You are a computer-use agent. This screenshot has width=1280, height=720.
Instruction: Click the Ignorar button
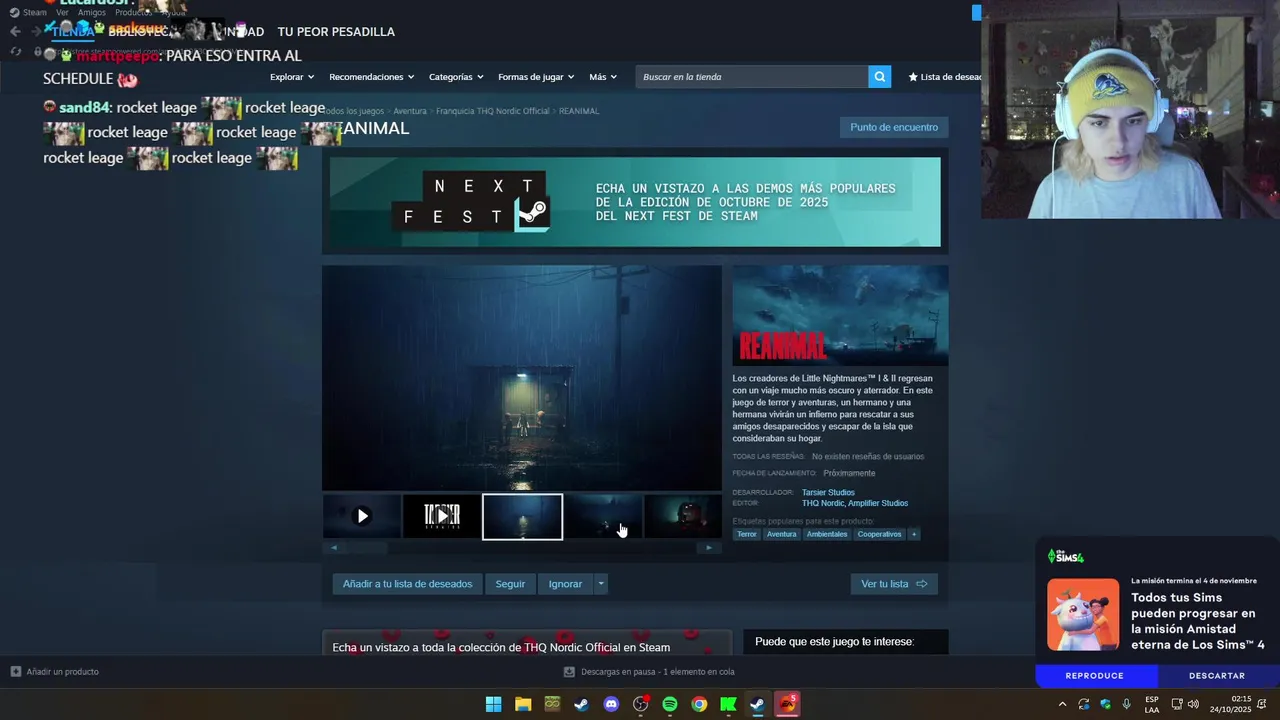pos(565,584)
